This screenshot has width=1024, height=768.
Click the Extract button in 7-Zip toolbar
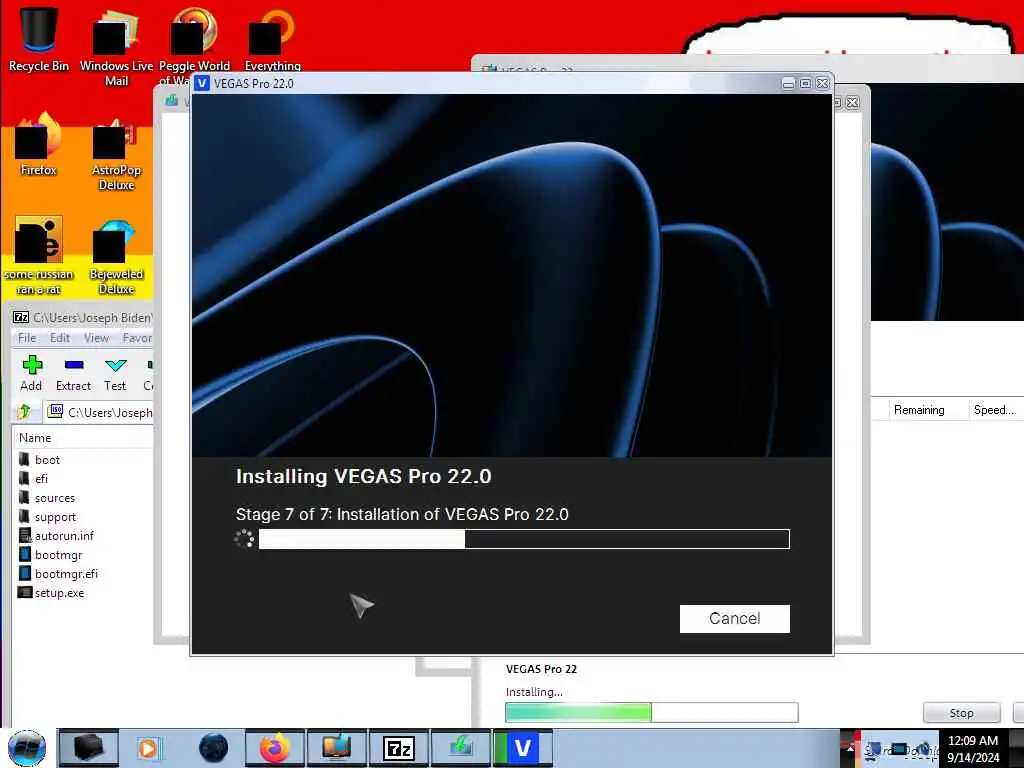pyautogui.click(x=73, y=374)
